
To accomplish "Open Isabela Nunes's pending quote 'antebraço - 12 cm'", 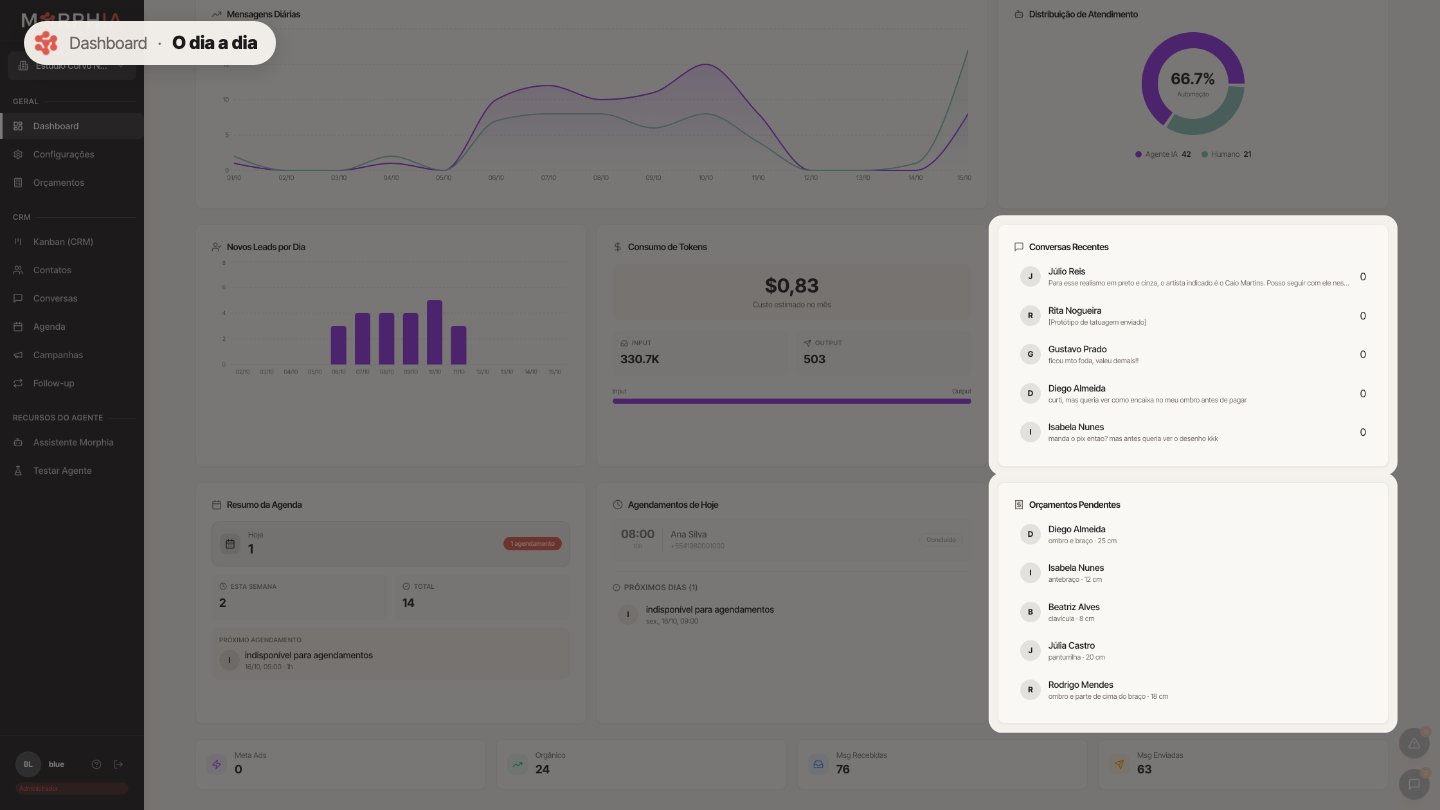I will point(1193,573).
